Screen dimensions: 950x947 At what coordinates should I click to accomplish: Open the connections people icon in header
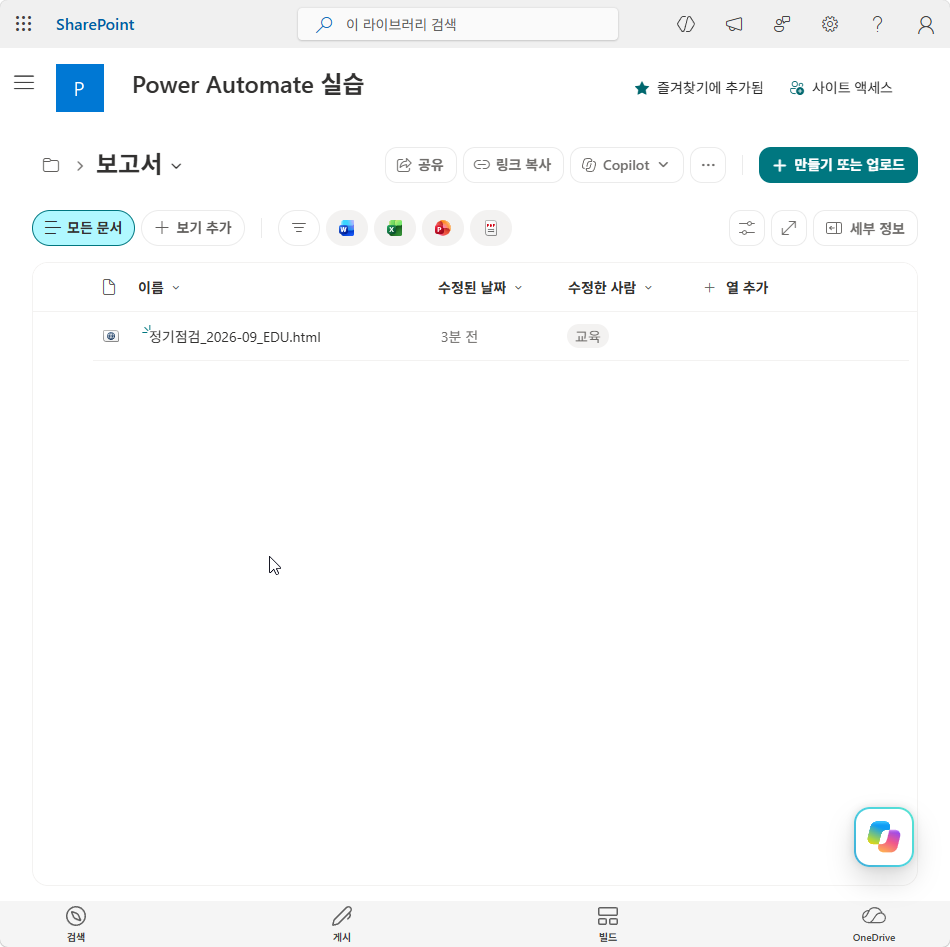click(782, 24)
